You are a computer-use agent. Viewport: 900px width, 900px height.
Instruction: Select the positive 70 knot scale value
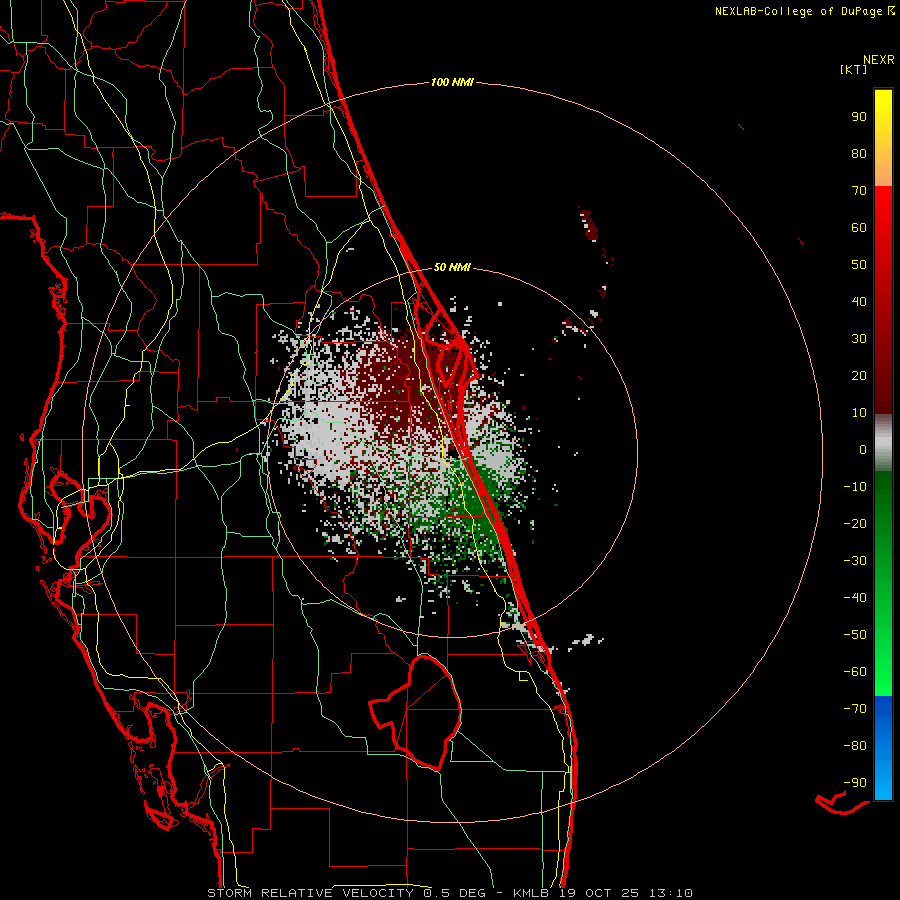click(859, 191)
